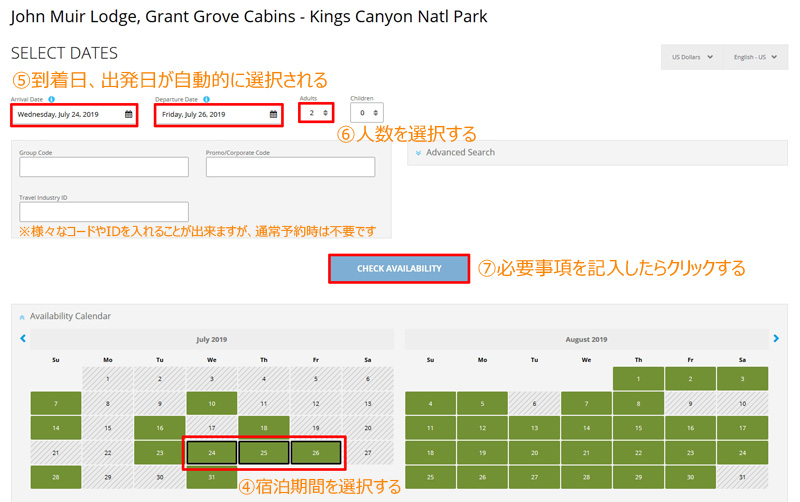This screenshot has height=502, width=800.
Task: Select July 25 in the calendar
Action: point(264,453)
